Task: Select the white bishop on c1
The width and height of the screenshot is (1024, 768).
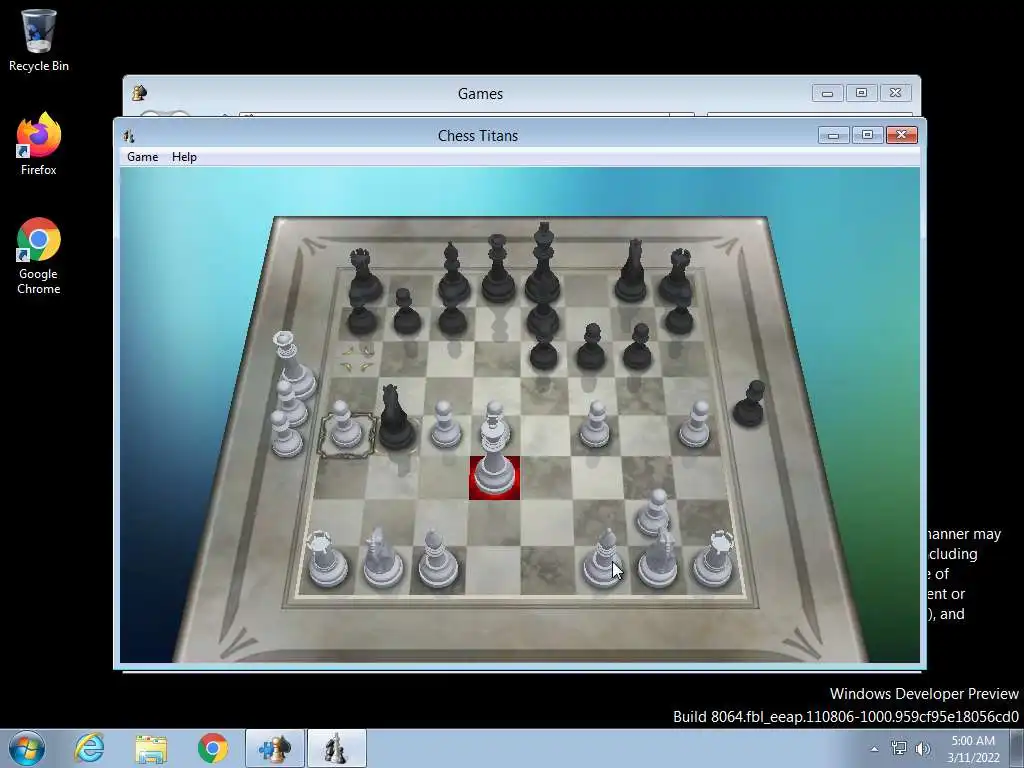Action: [x=438, y=559]
